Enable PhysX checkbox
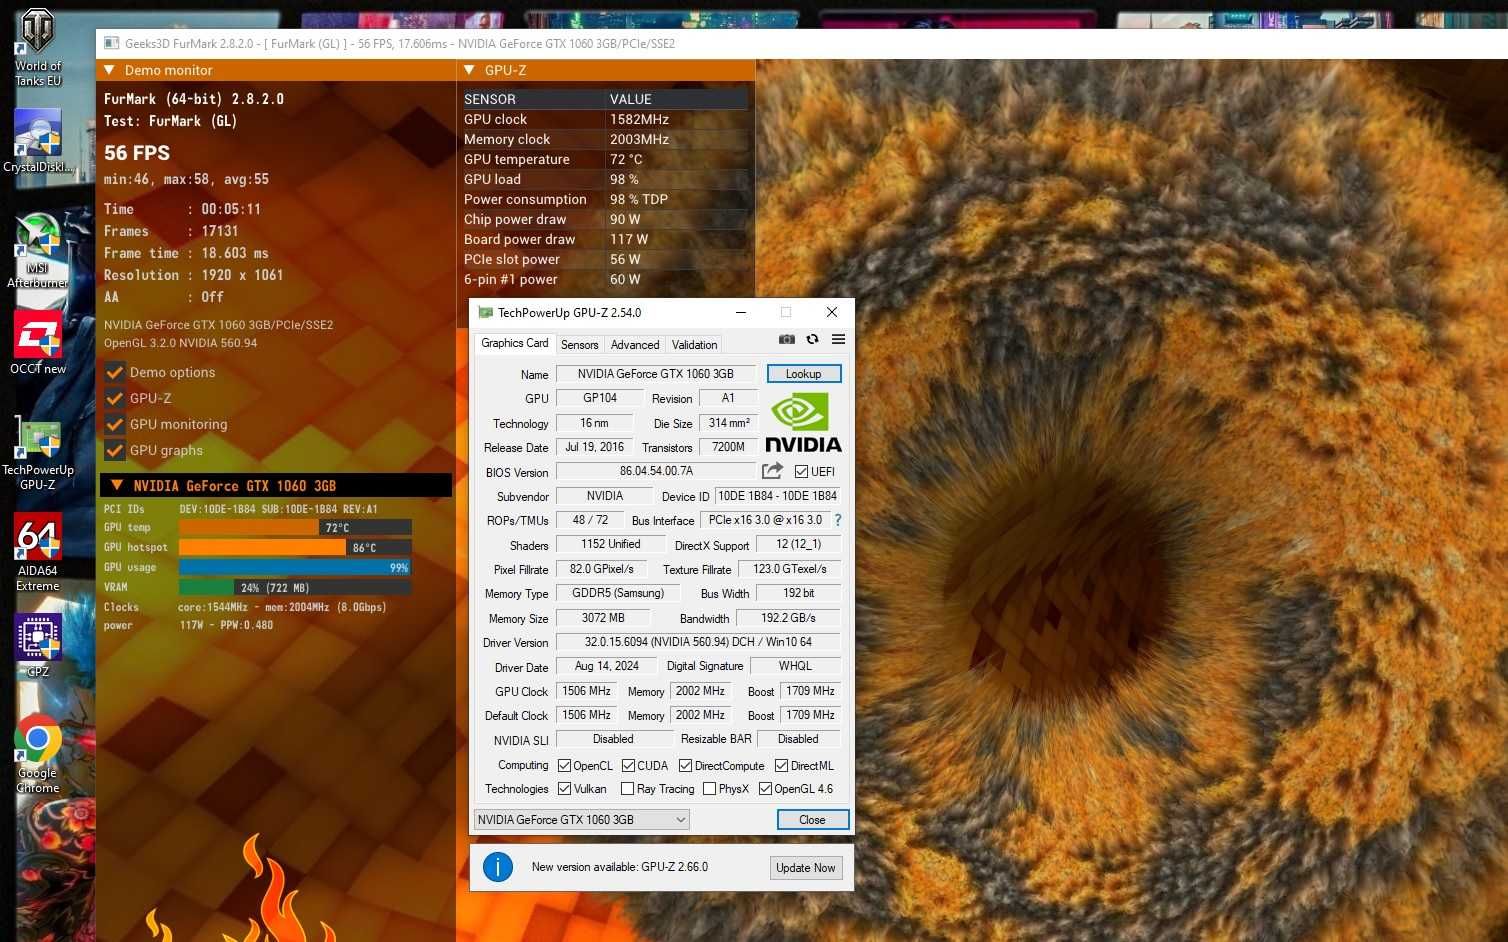Viewport: 1508px width, 942px height. pos(709,789)
